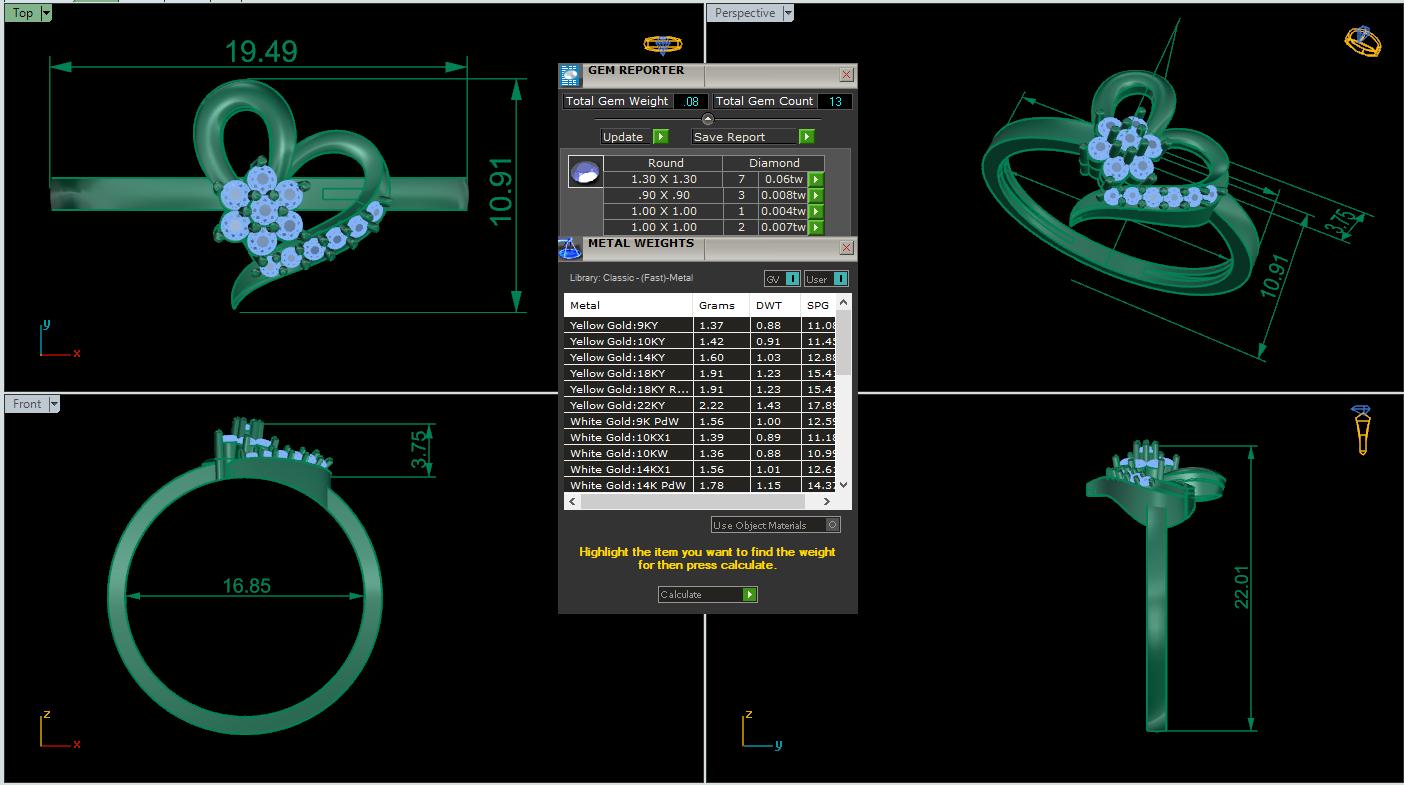Select the Yellow Gold:9KY row
Image resolution: width=1404 pixels, height=785 pixels.
(x=700, y=325)
